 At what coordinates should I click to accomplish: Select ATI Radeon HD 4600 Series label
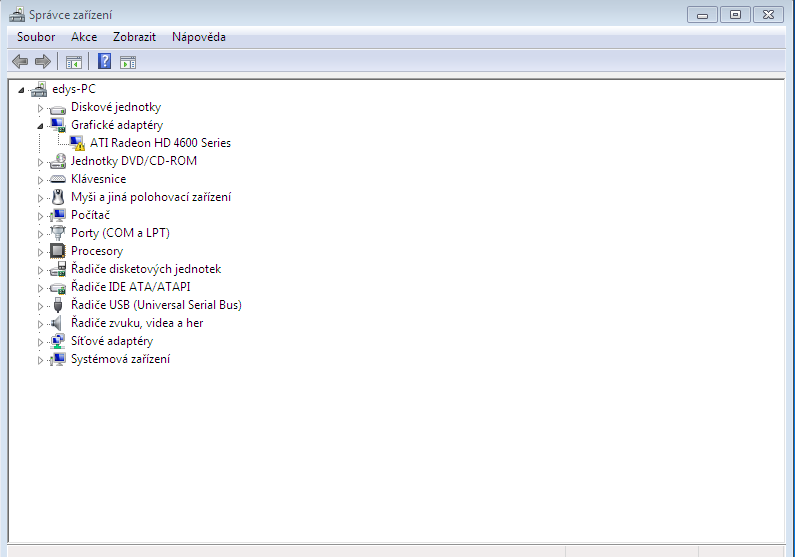tap(160, 143)
